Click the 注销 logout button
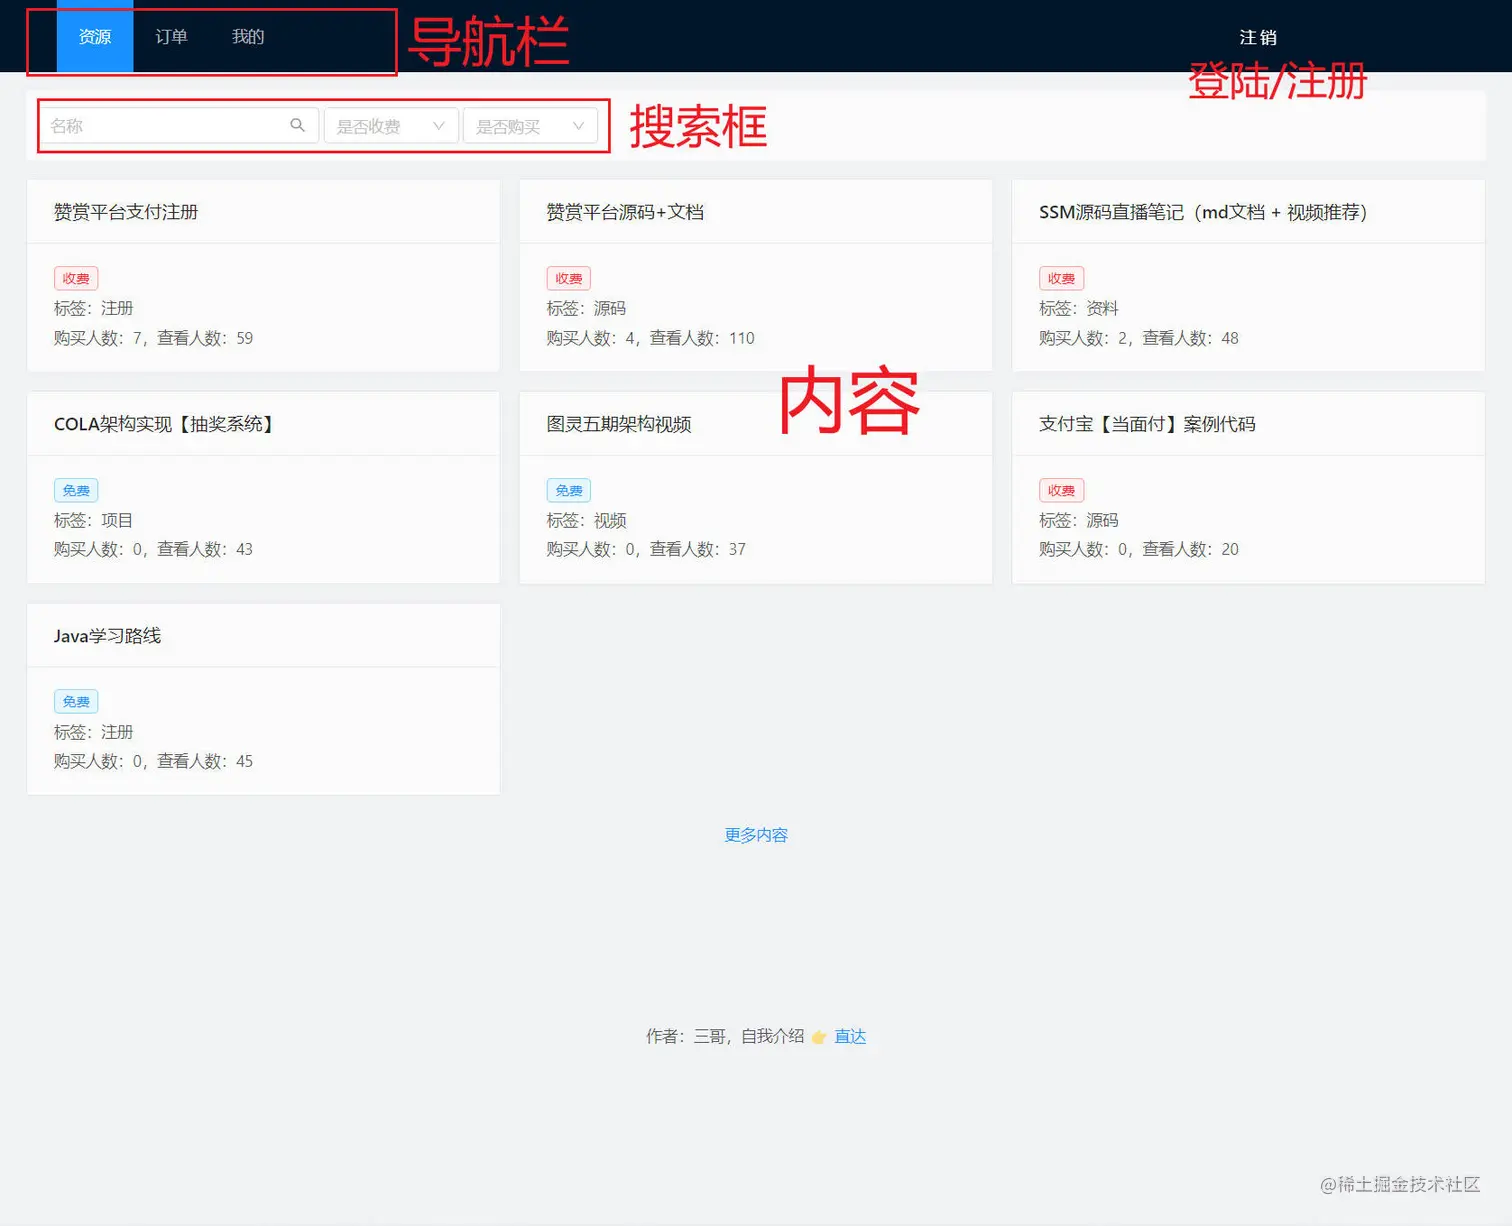This screenshot has width=1512, height=1226. point(1257,37)
